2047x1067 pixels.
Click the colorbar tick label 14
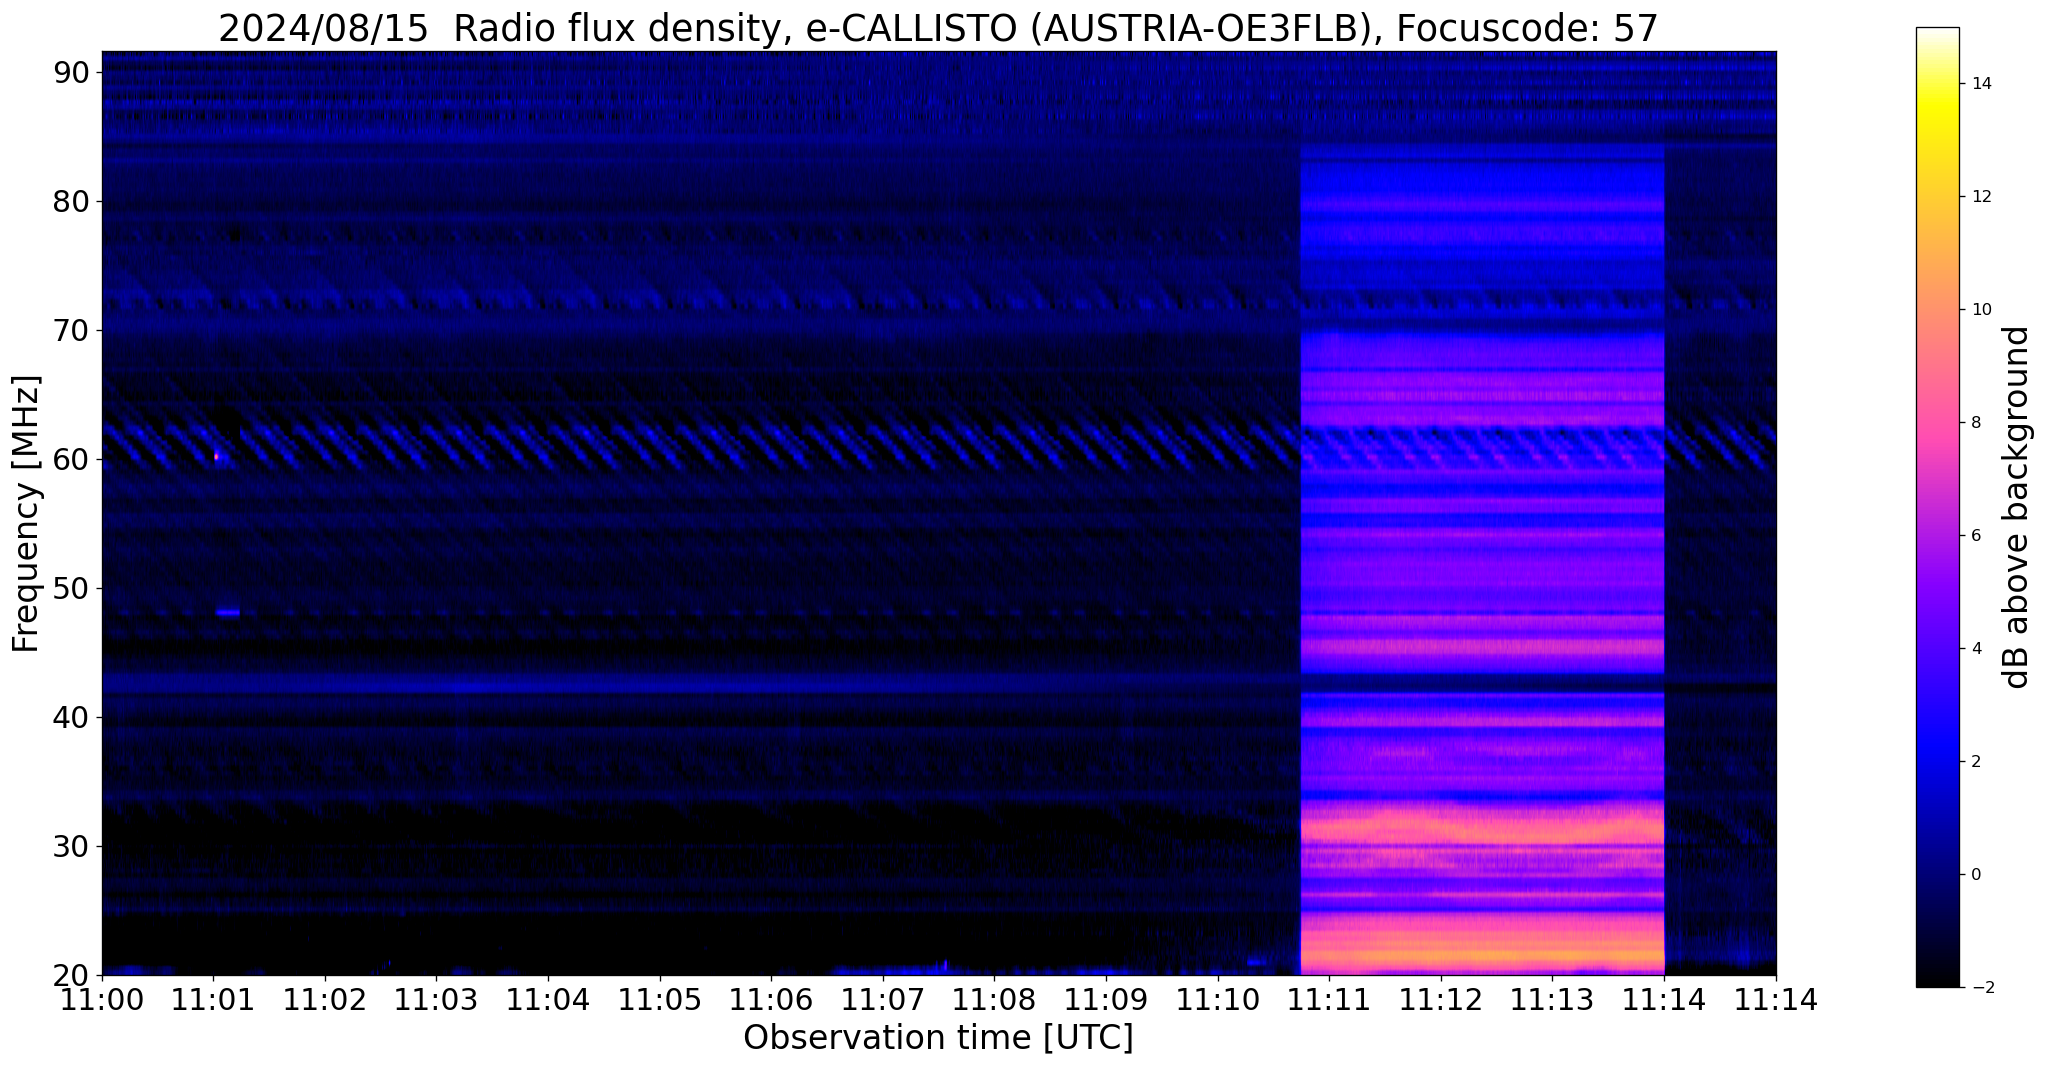point(1980,84)
